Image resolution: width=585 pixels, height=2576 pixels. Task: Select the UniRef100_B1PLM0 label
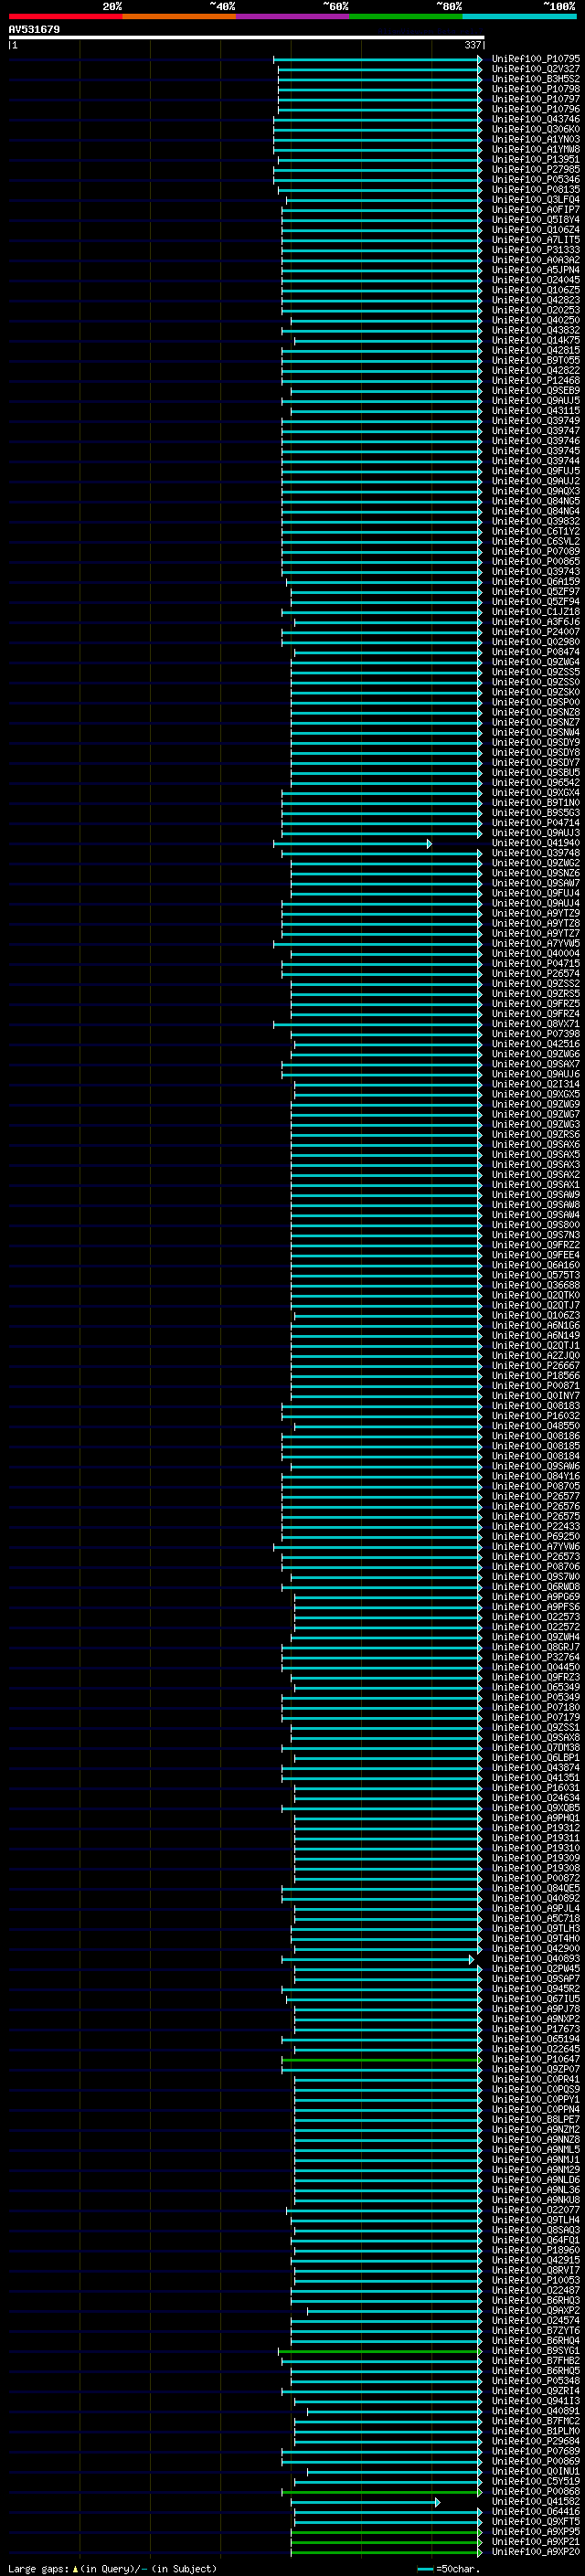click(535, 2431)
